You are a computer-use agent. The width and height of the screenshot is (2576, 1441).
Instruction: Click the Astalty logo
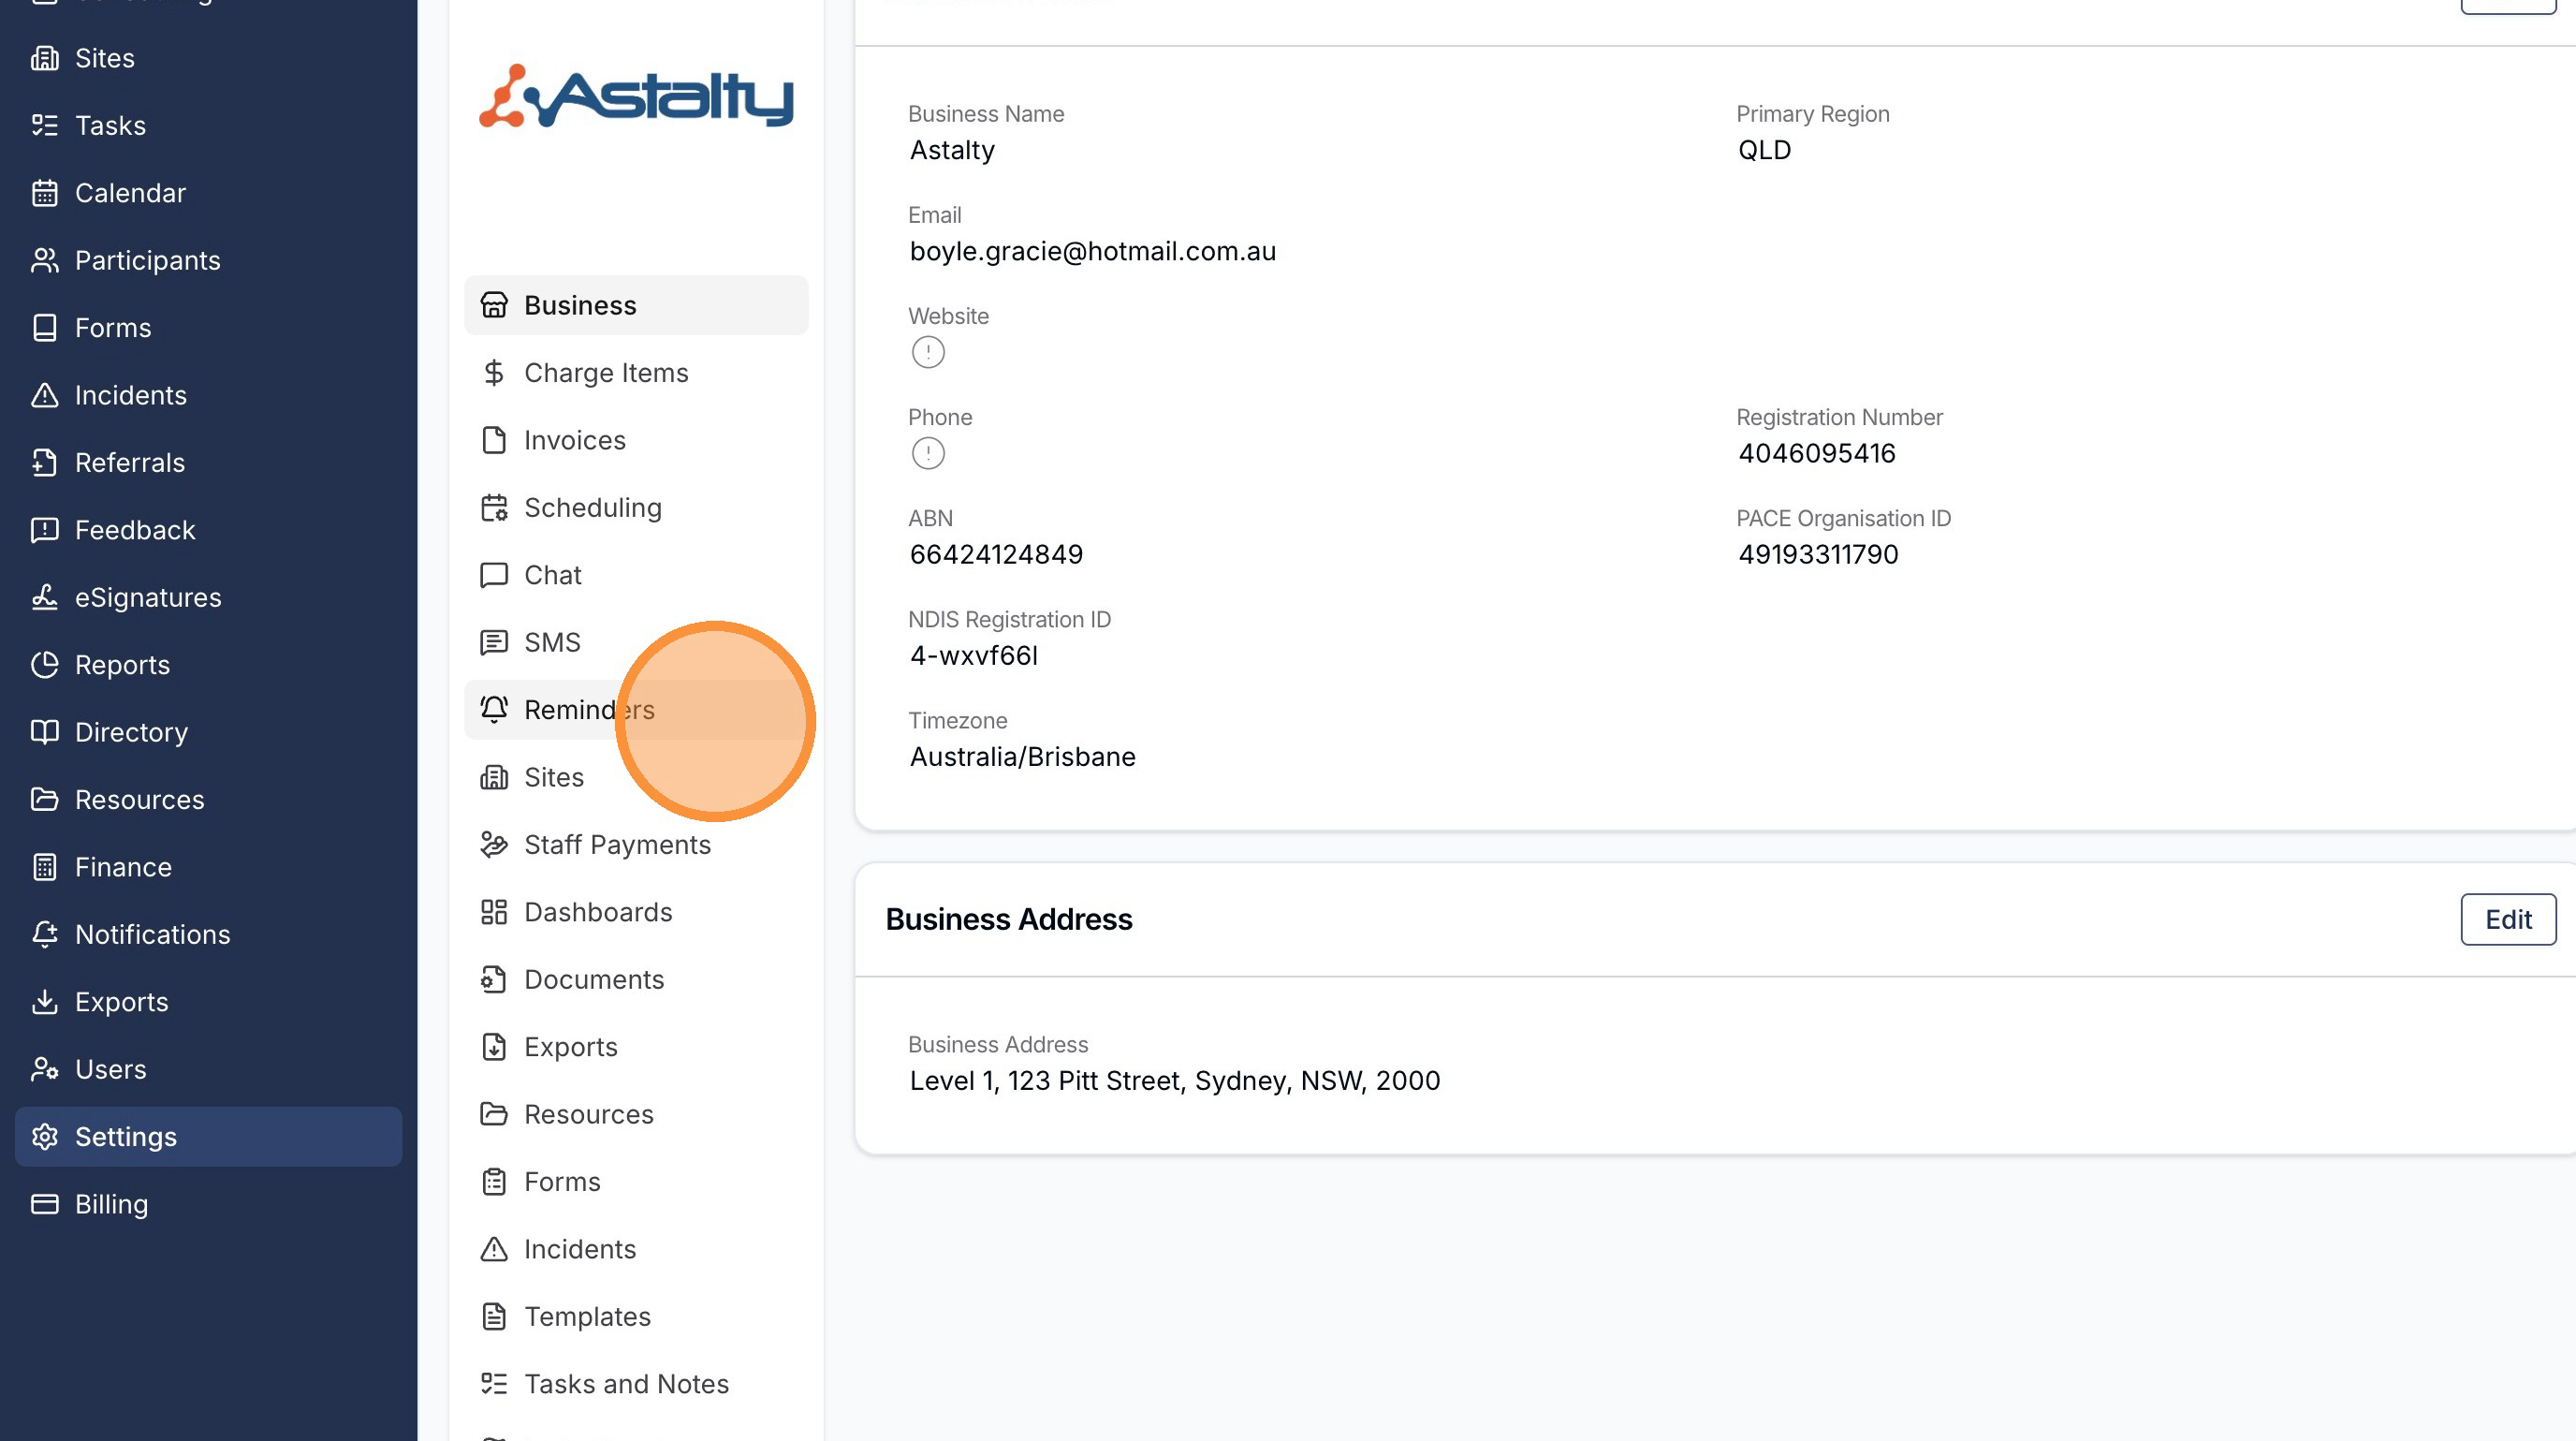pyautogui.click(x=636, y=97)
